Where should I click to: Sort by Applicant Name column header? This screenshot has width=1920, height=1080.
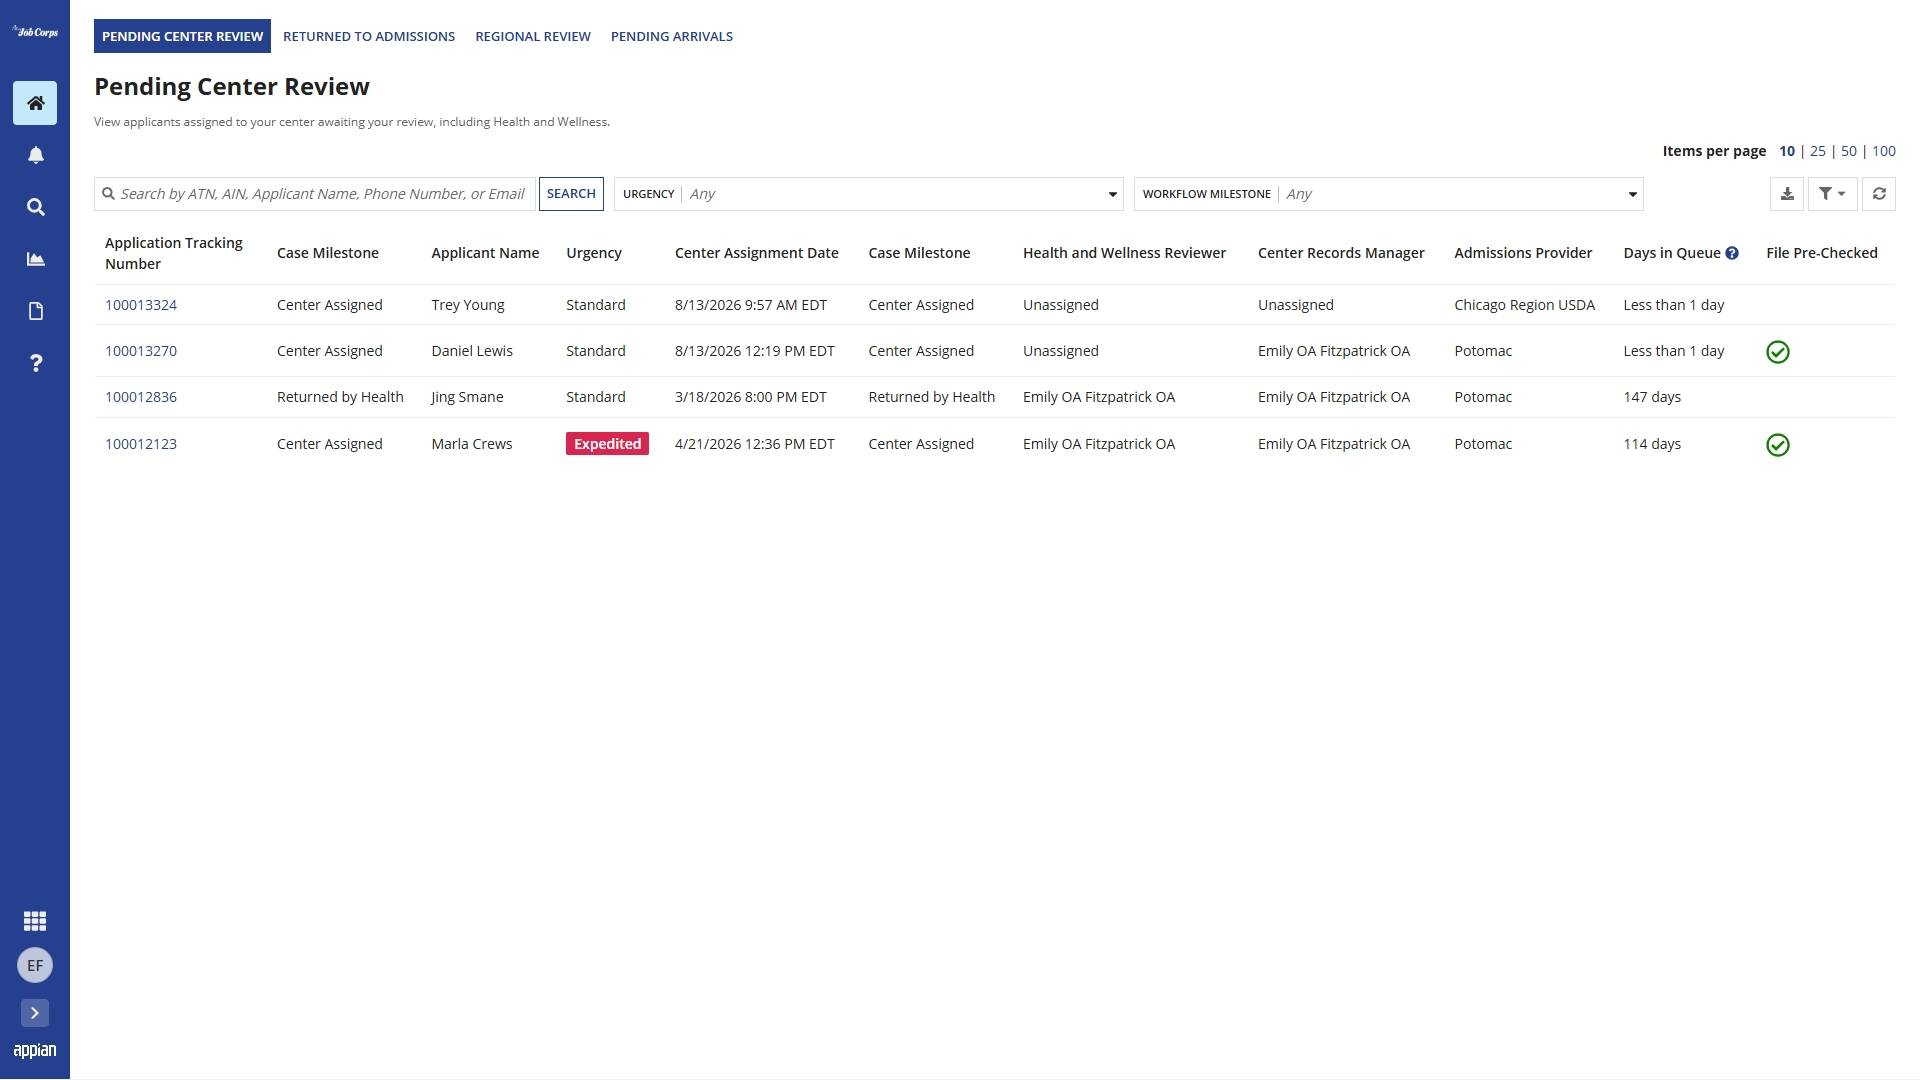tap(485, 253)
